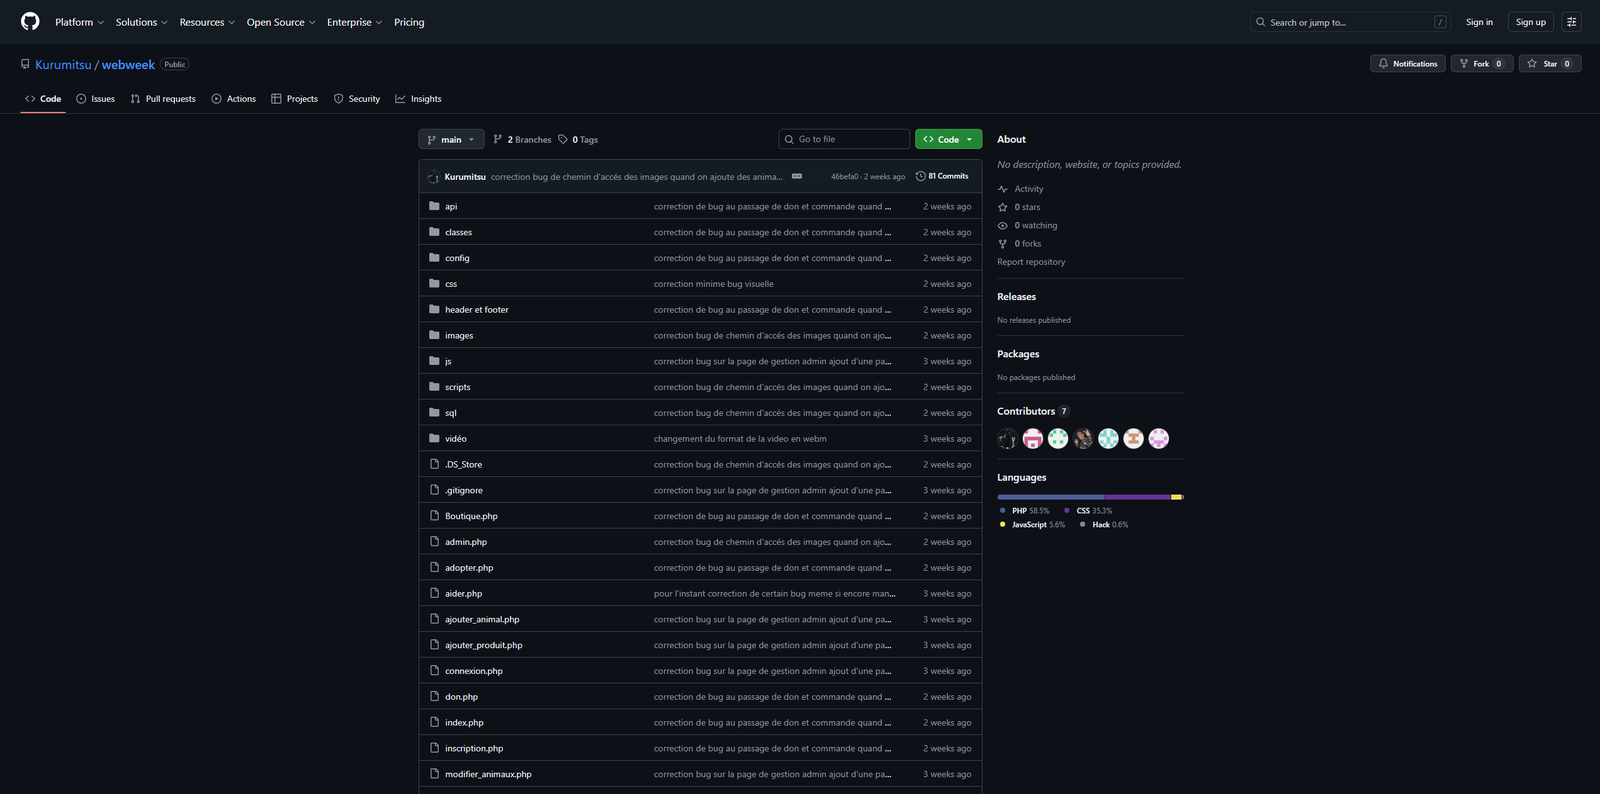The width and height of the screenshot is (1600, 794).
Task: Open the Contributors 7 heading link
Action: tap(1033, 411)
